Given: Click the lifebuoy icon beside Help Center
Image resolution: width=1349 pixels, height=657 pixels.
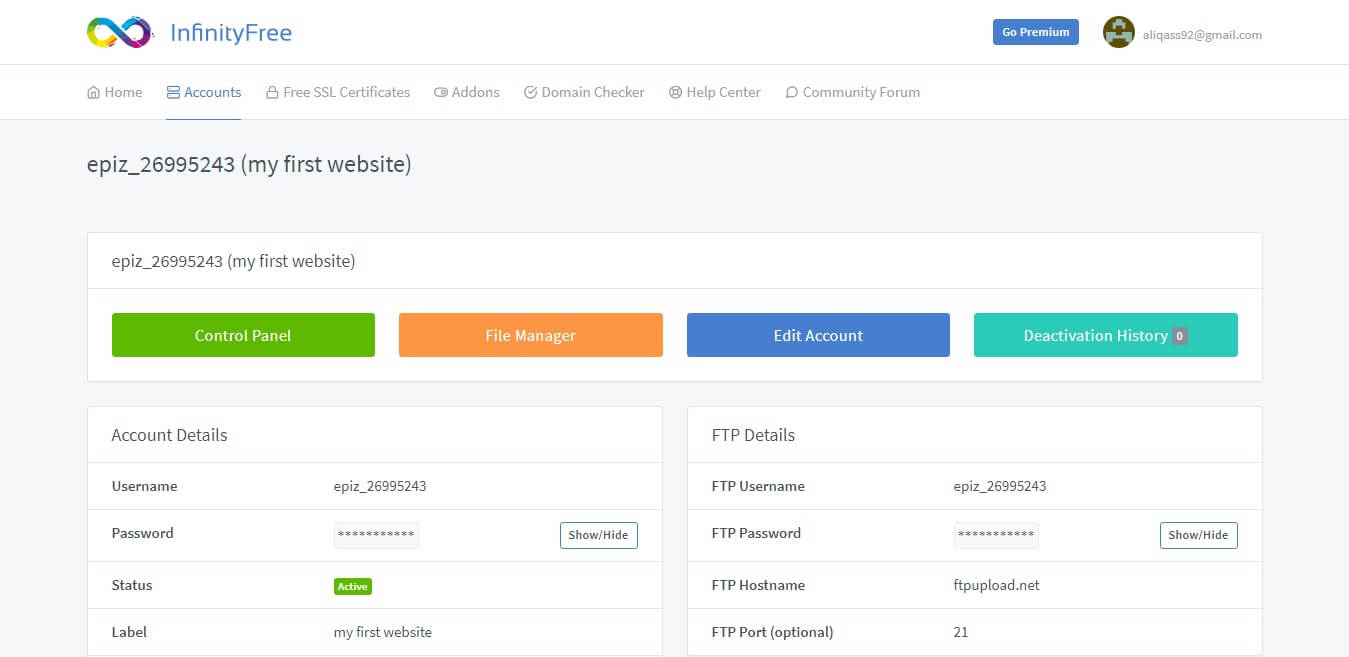Looking at the screenshot, I should [676, 93].
